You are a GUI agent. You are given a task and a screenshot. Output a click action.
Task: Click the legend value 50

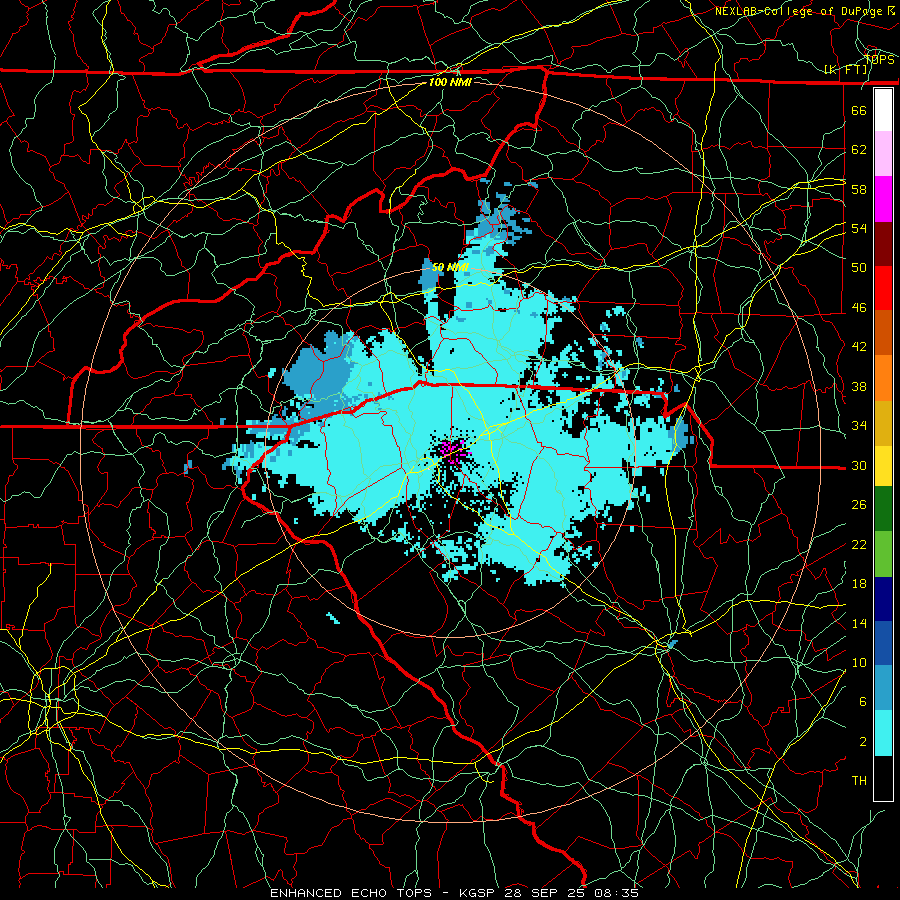tap(859, 268)
